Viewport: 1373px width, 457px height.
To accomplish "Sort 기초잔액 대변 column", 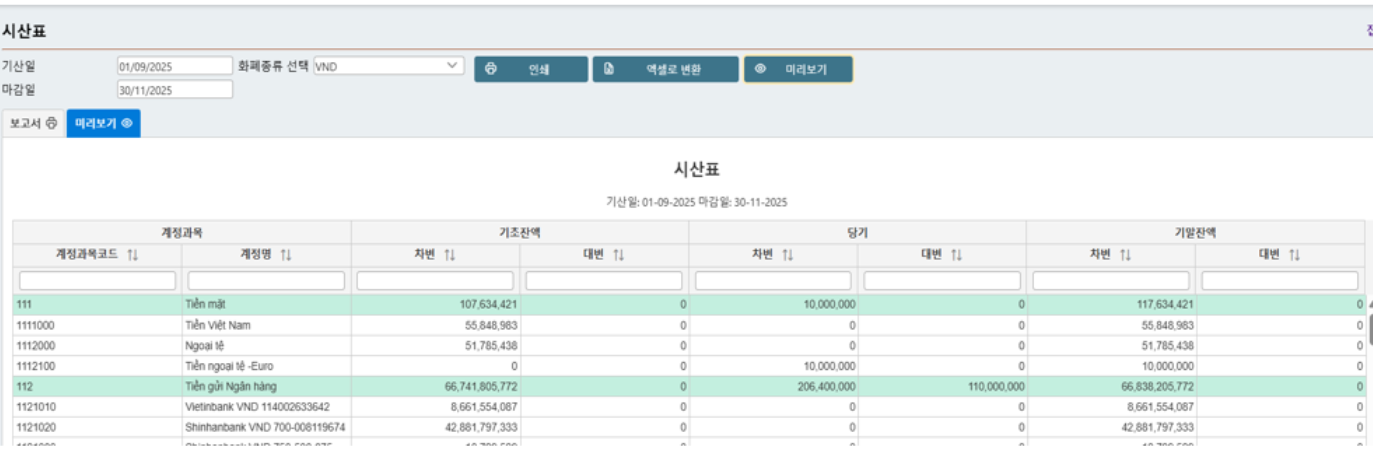I will click(619, 256).
